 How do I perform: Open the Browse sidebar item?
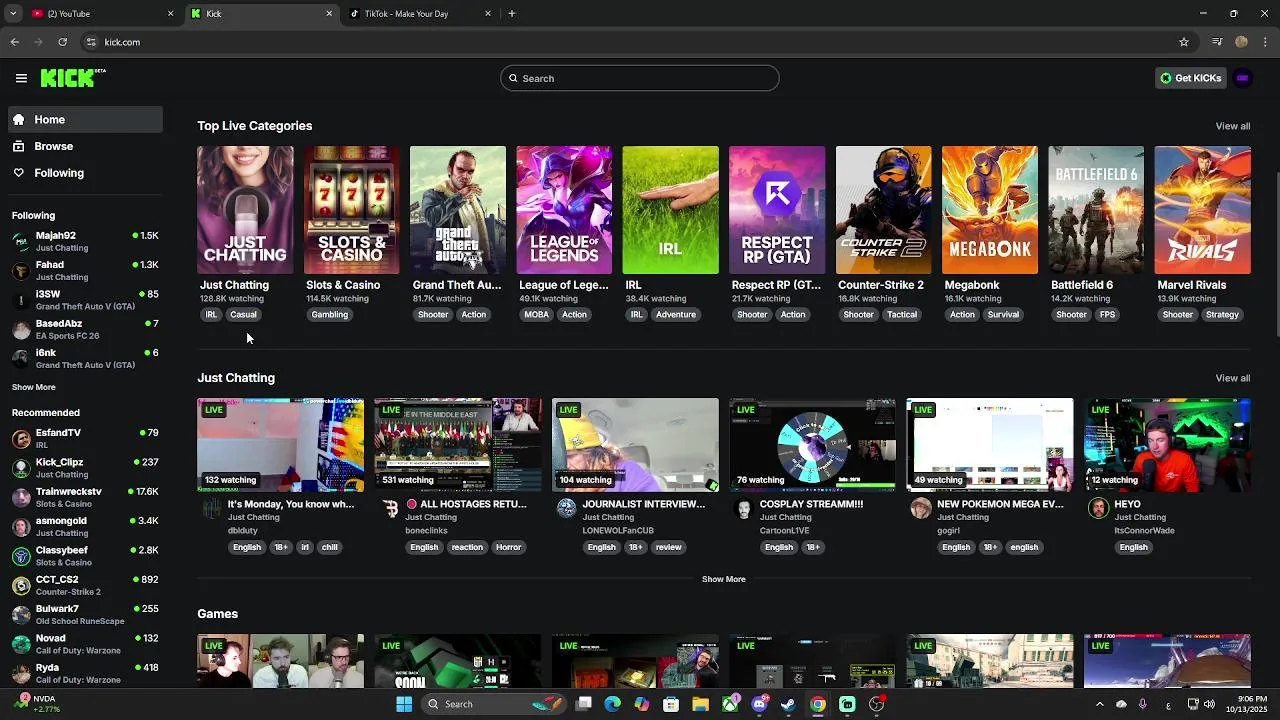[x=85, y=146]
